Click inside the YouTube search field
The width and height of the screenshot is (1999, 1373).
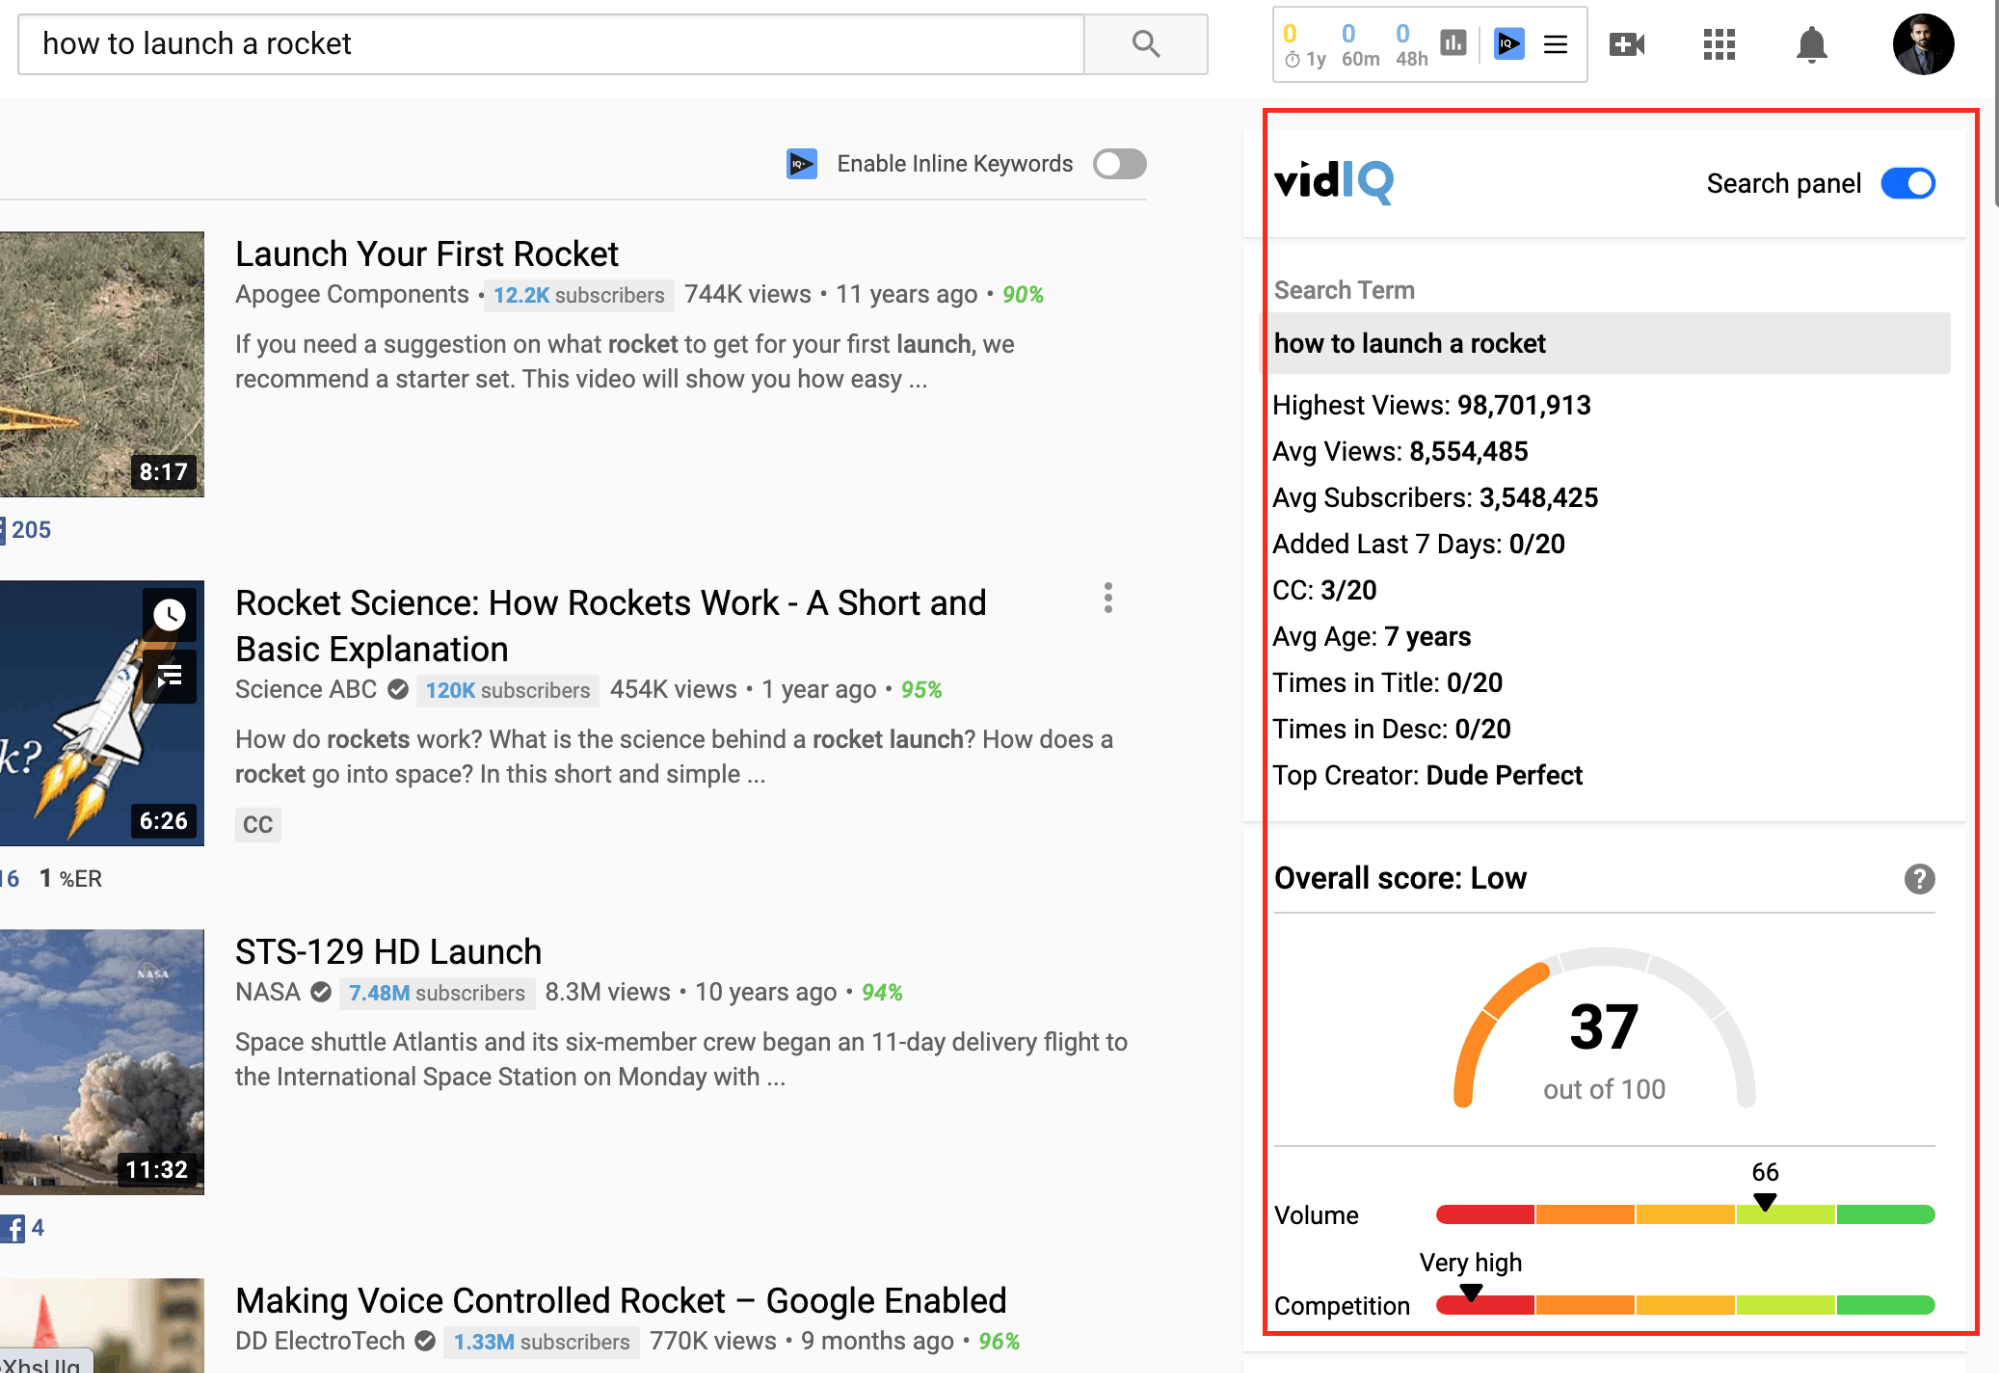(550, 44)
